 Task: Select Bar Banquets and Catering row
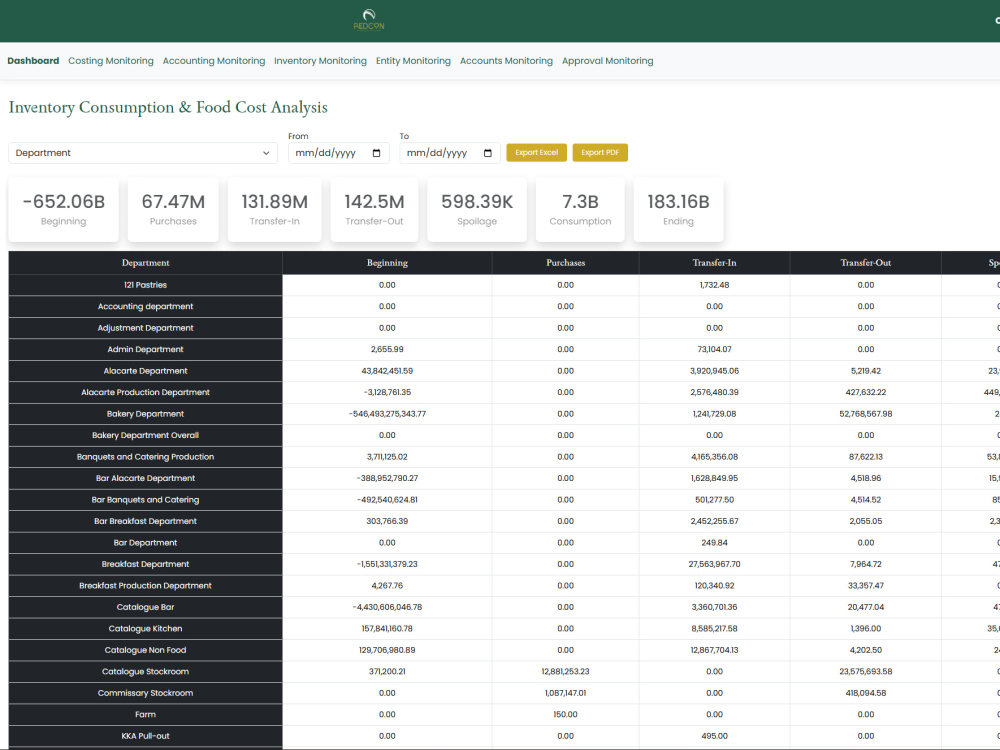pos(145,500)
